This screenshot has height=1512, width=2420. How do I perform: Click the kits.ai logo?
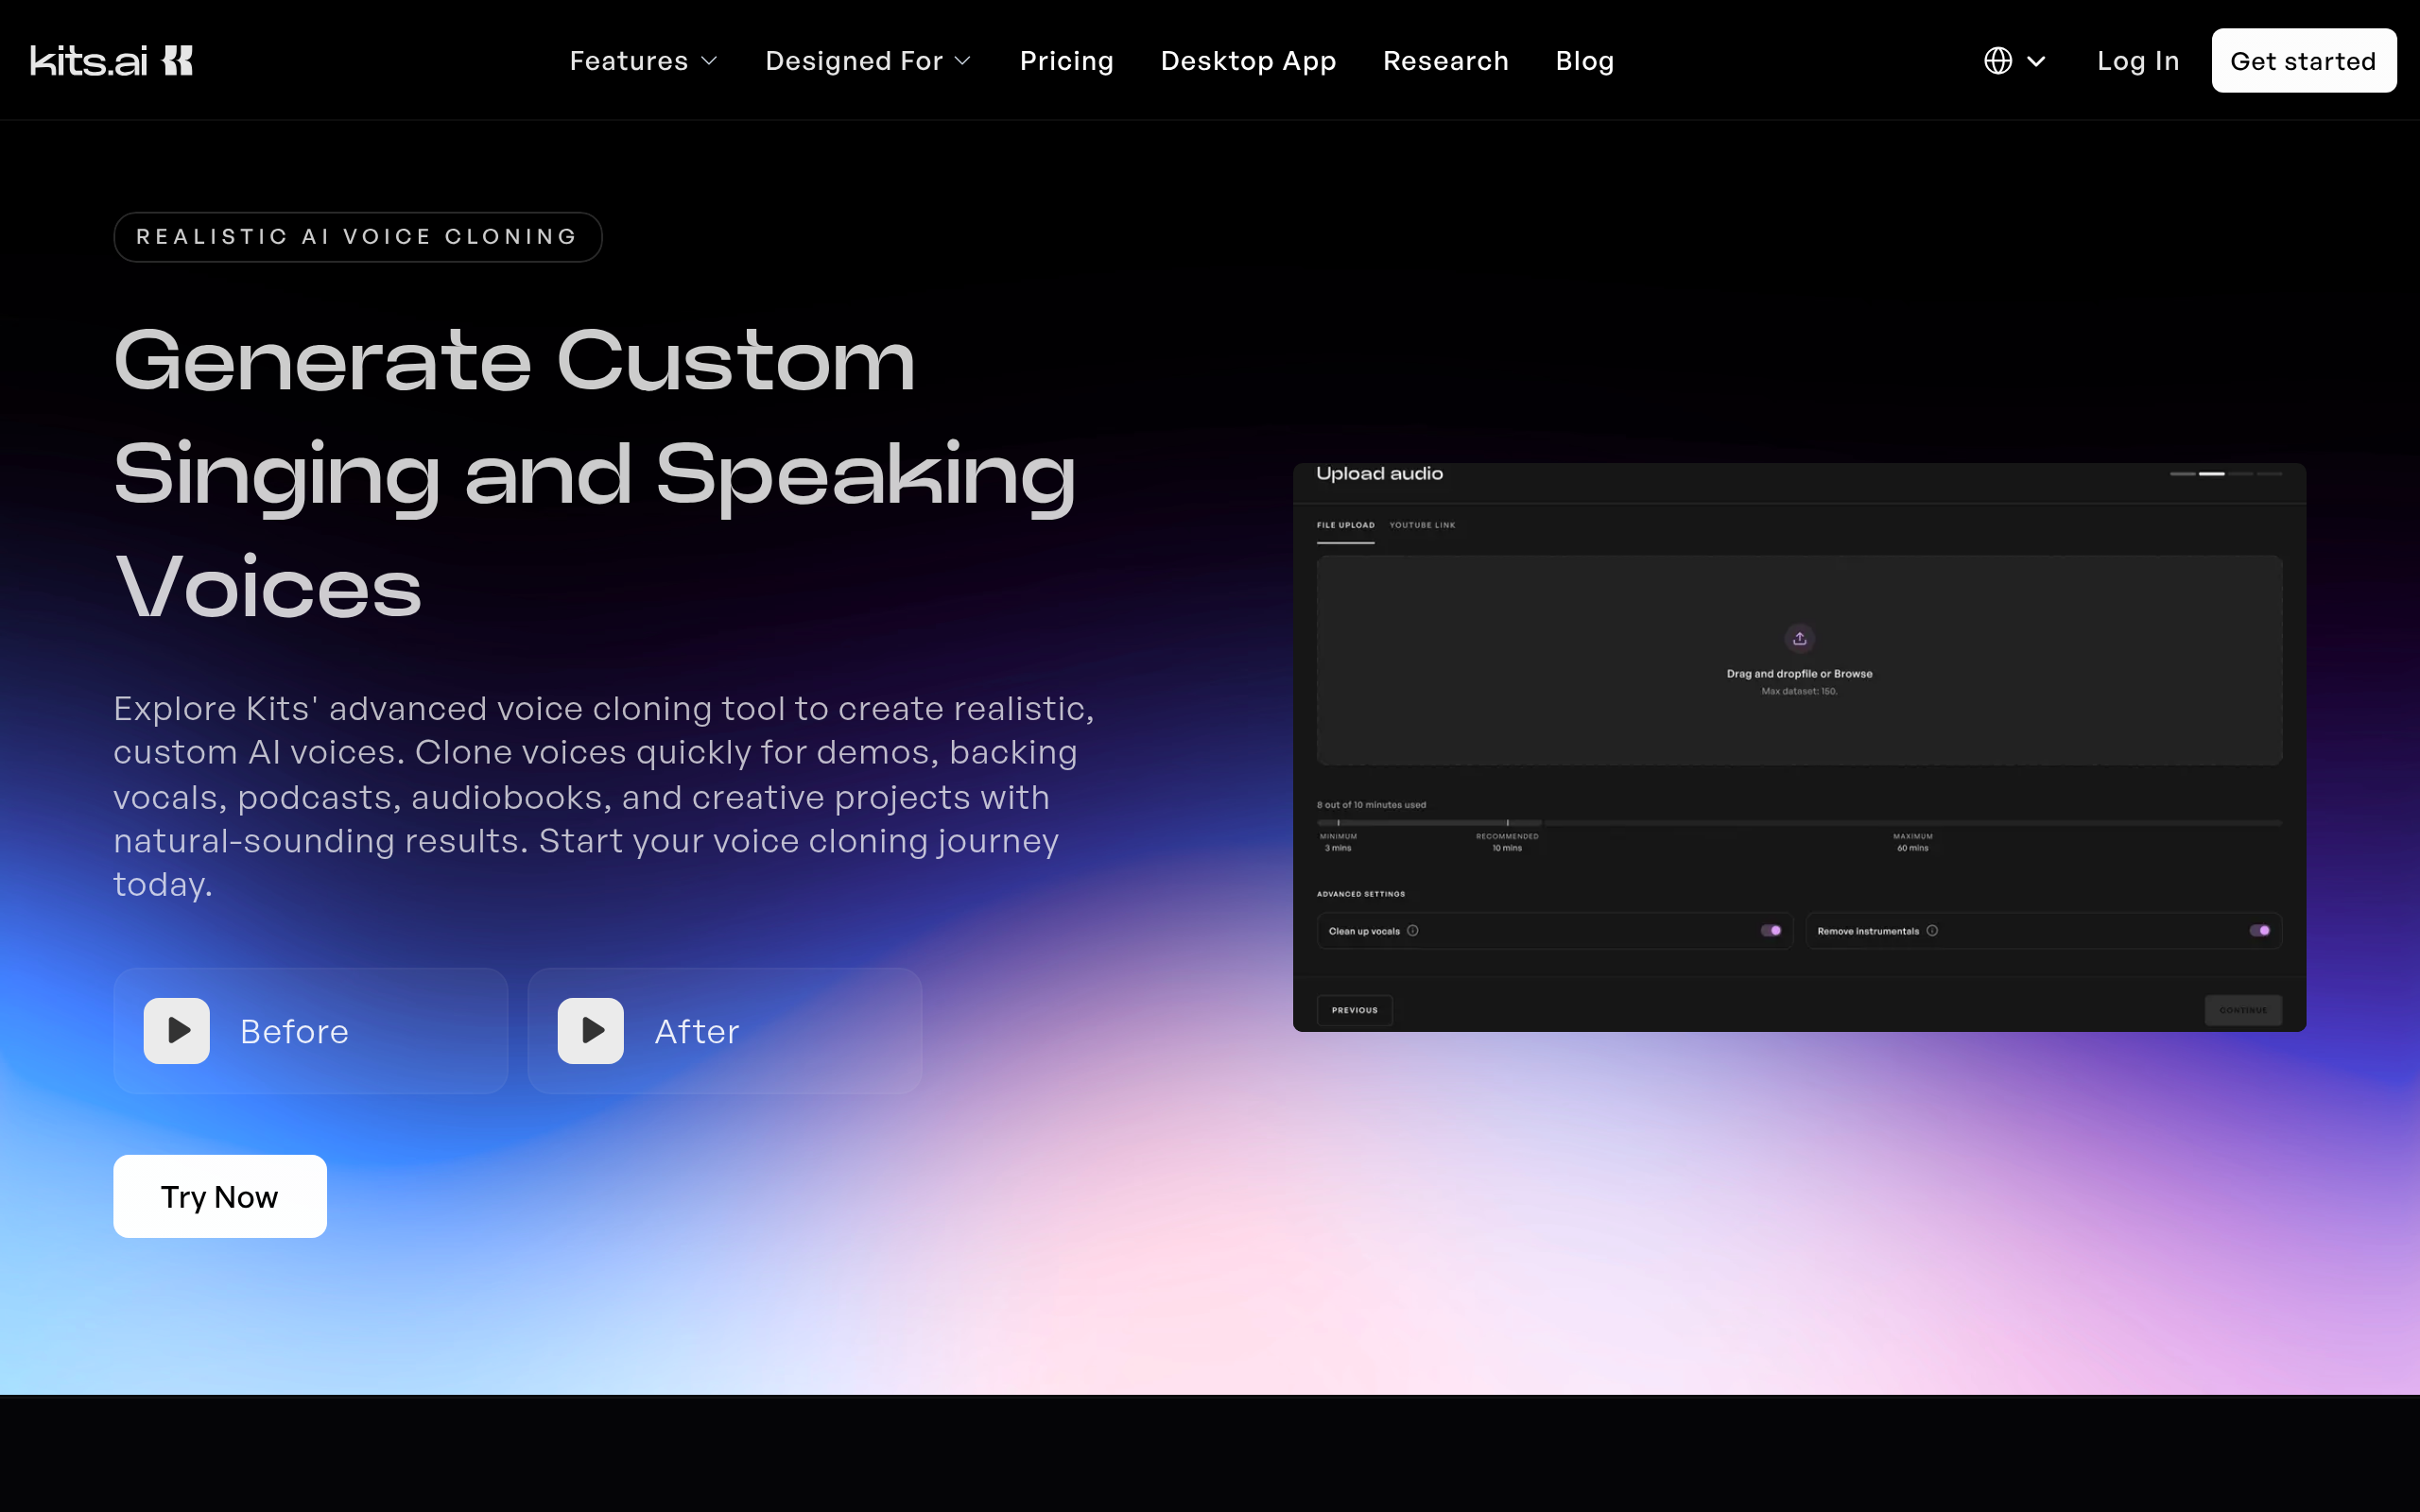[111, 61]
